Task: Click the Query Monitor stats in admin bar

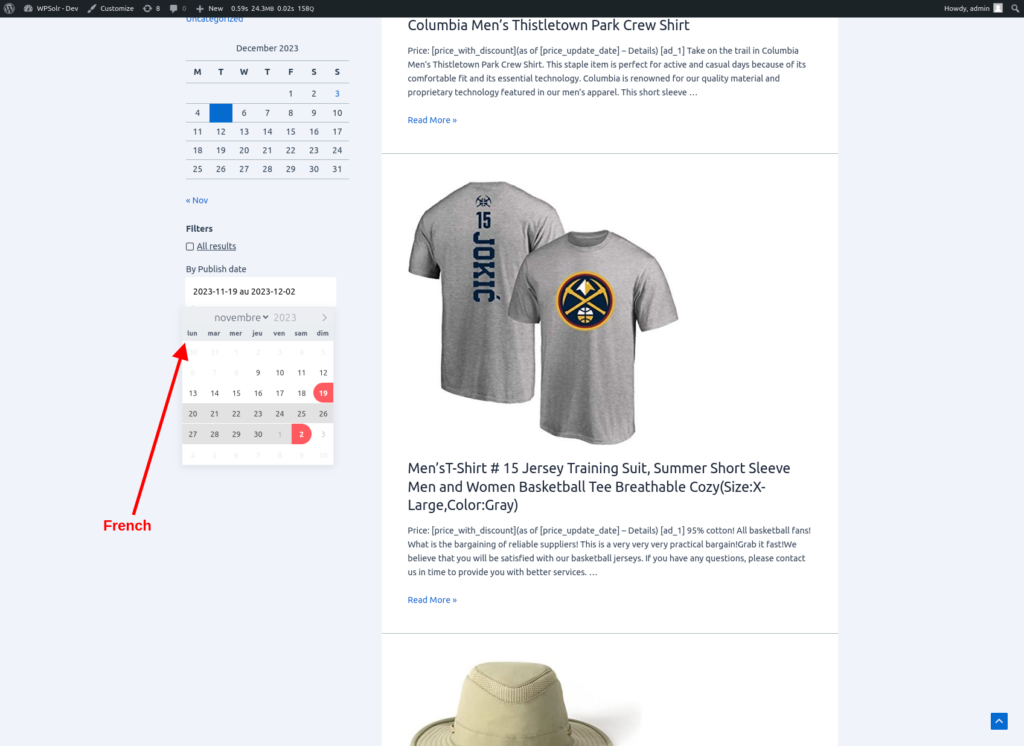Action: [x=272, y=8]
